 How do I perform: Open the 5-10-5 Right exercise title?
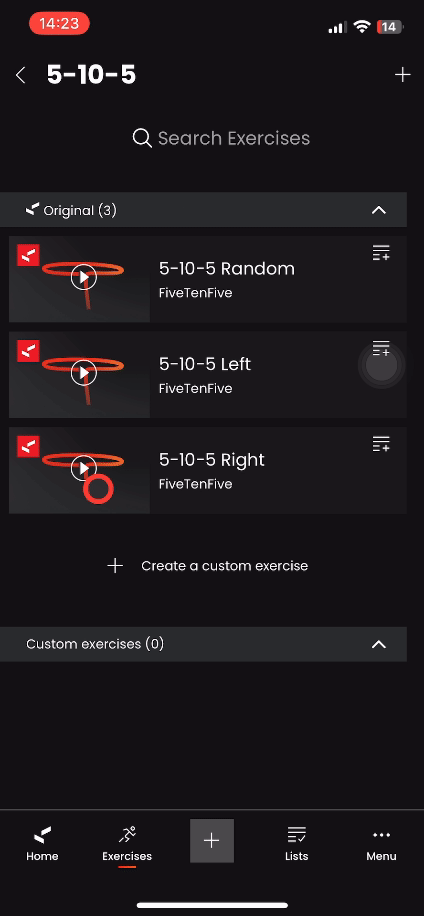pos(211,460)
